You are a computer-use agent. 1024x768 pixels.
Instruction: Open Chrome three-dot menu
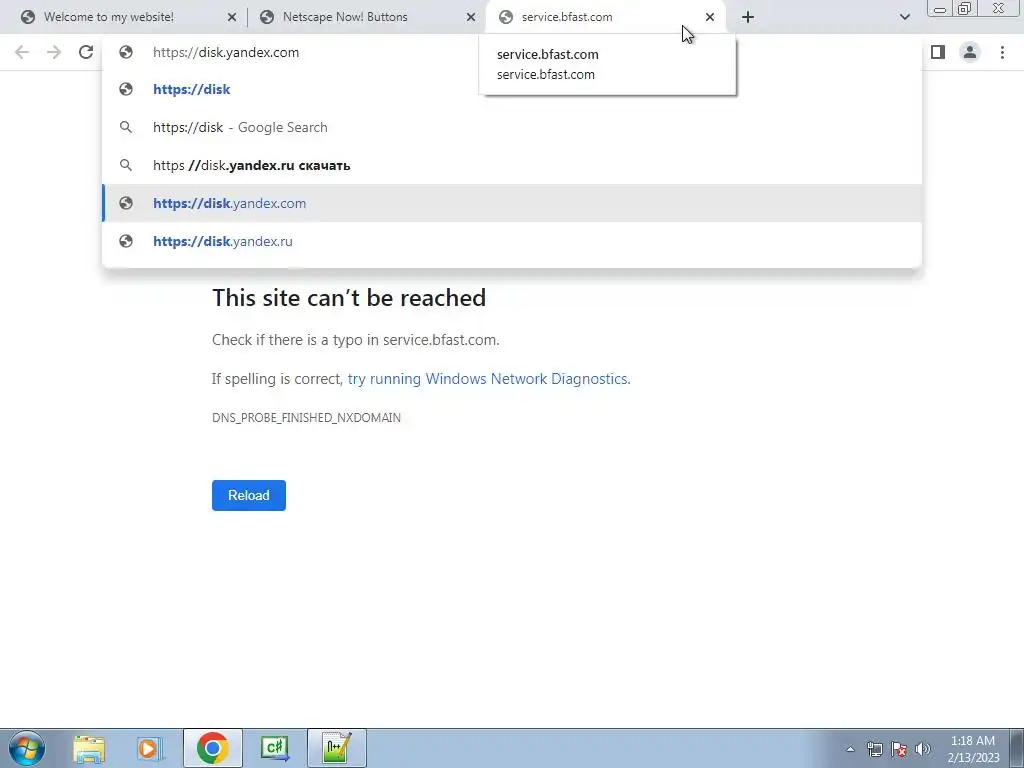(1002, 52)
